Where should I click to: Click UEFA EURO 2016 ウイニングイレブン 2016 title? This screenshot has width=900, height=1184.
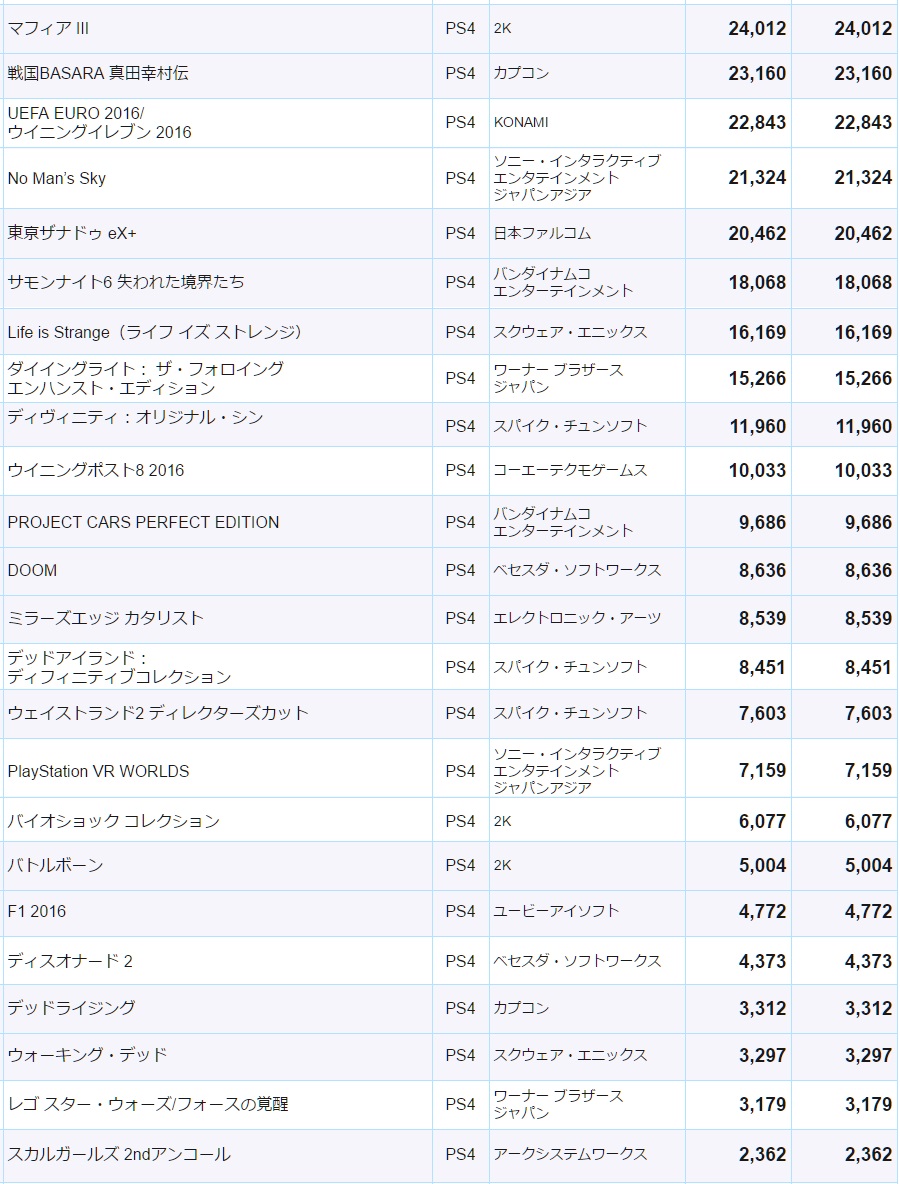click(x=99, y=122)
